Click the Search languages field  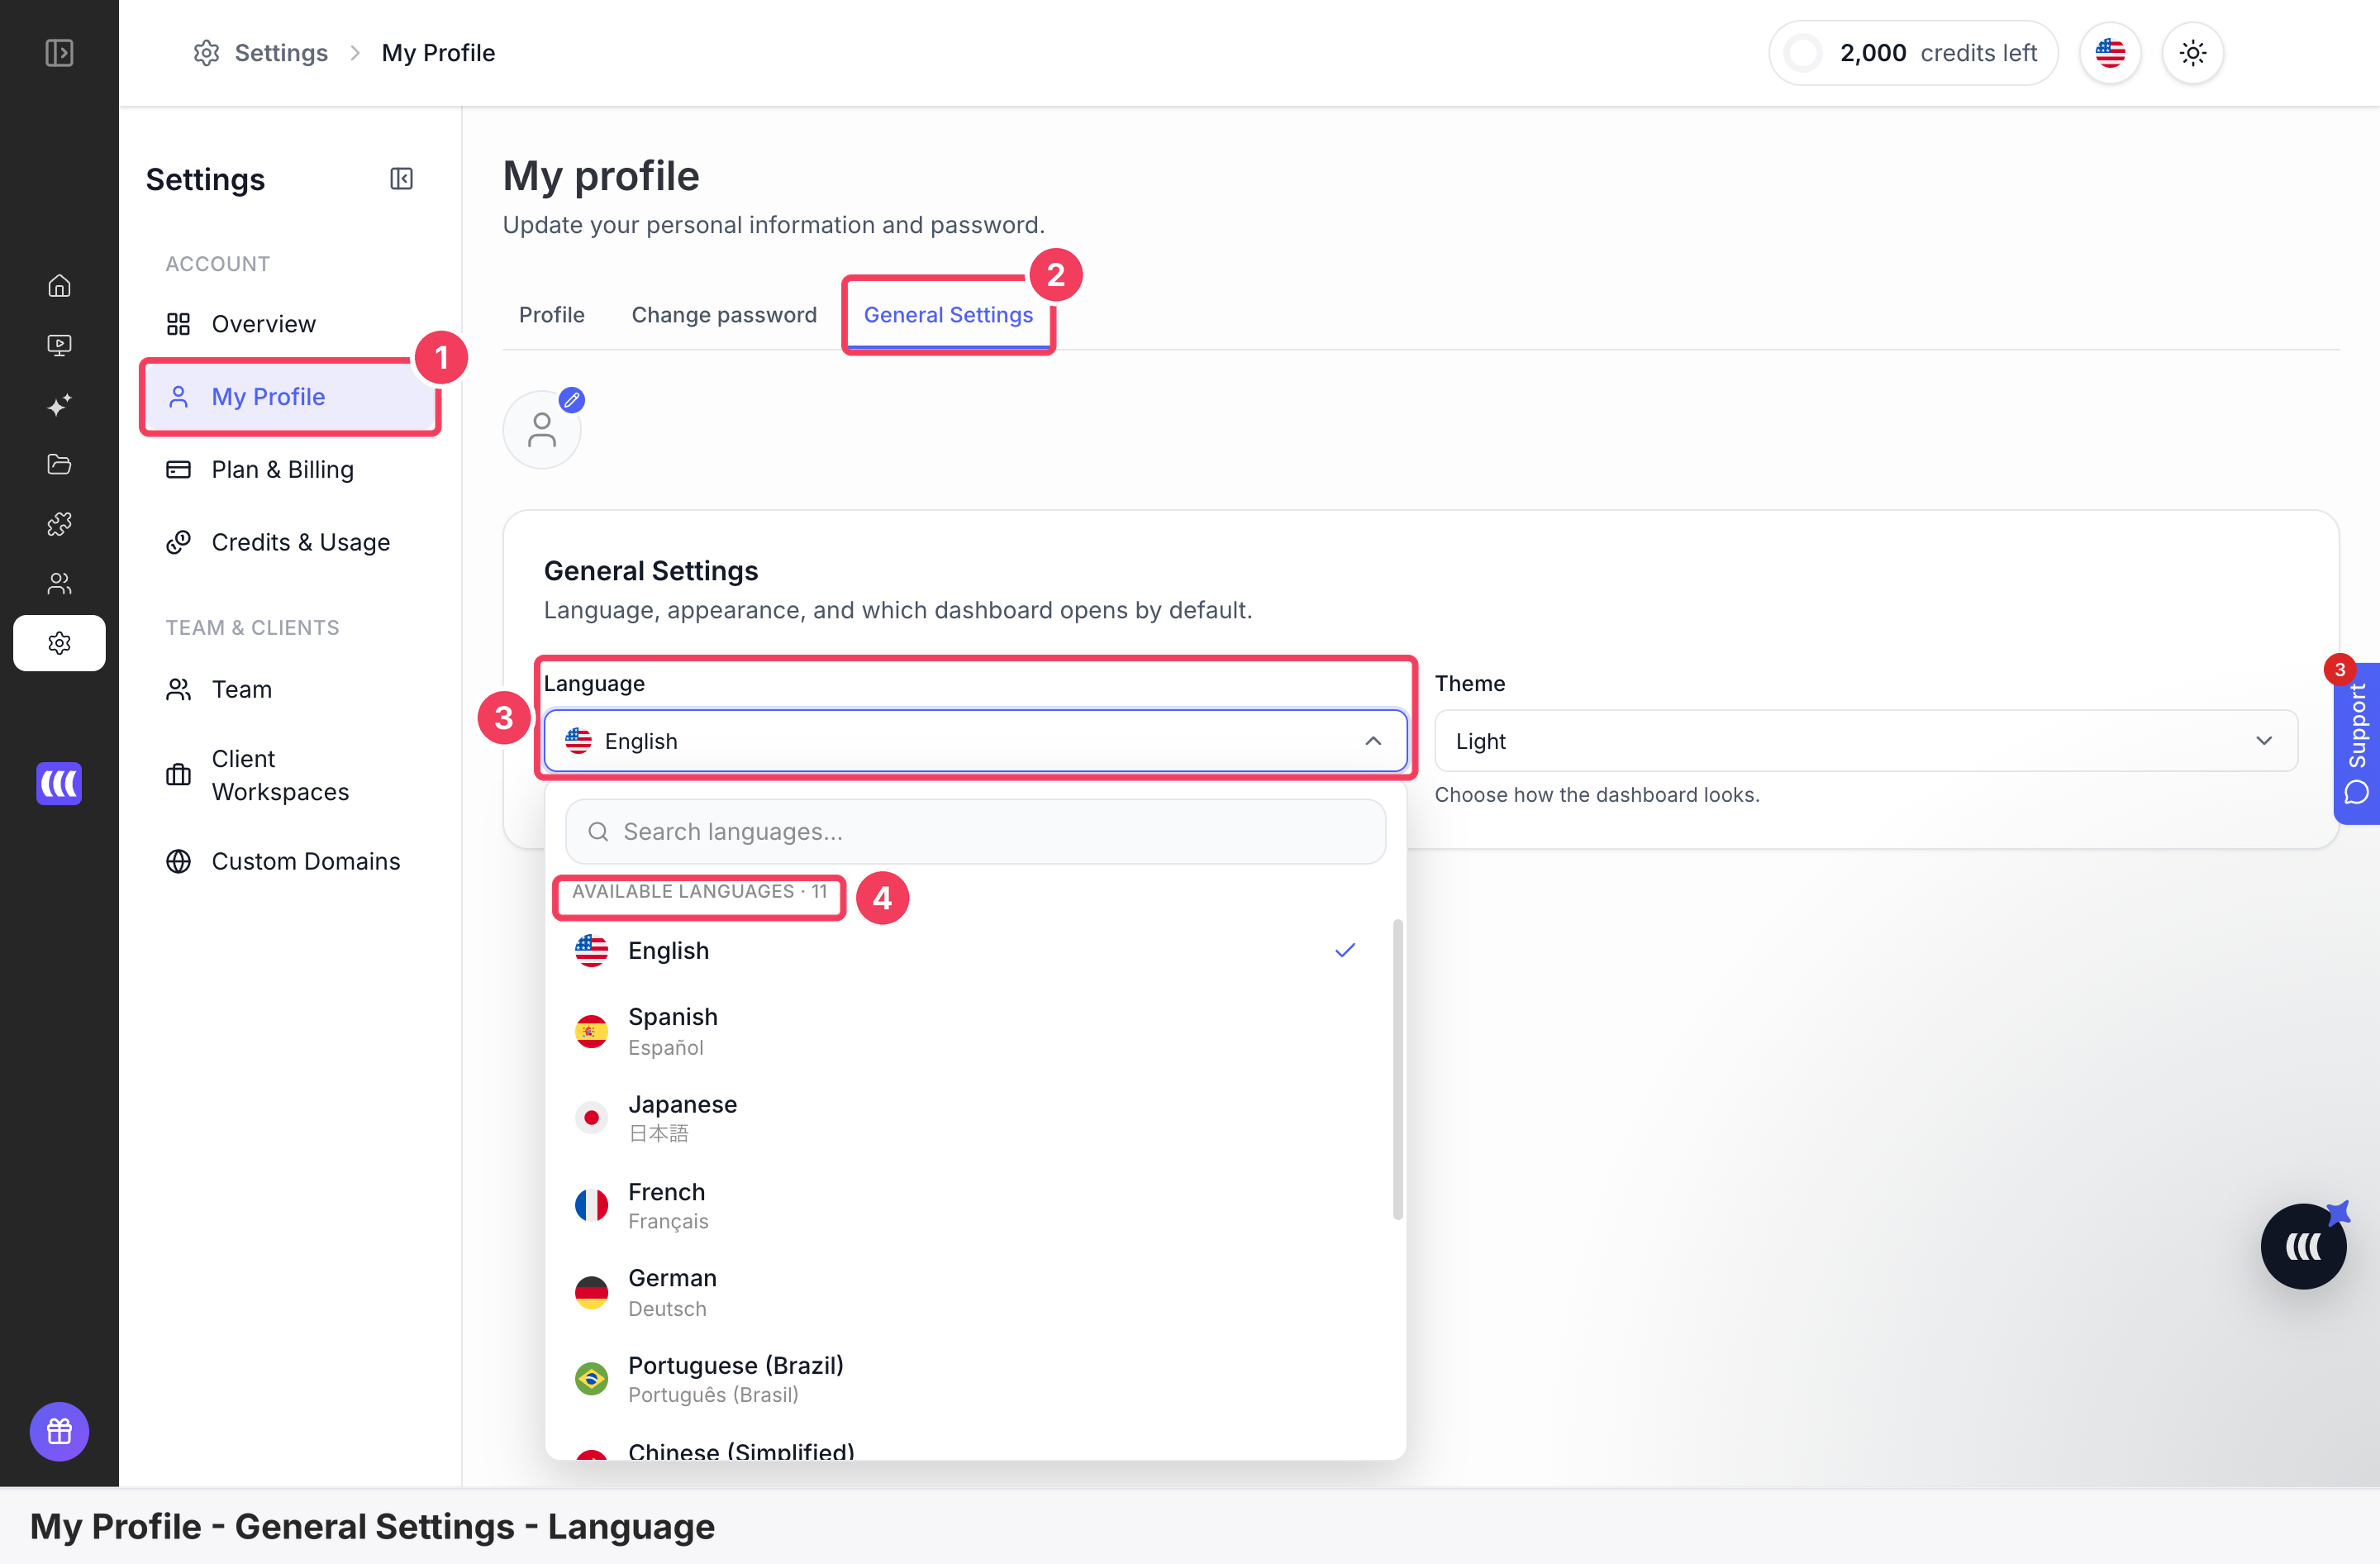click(976, 832)
